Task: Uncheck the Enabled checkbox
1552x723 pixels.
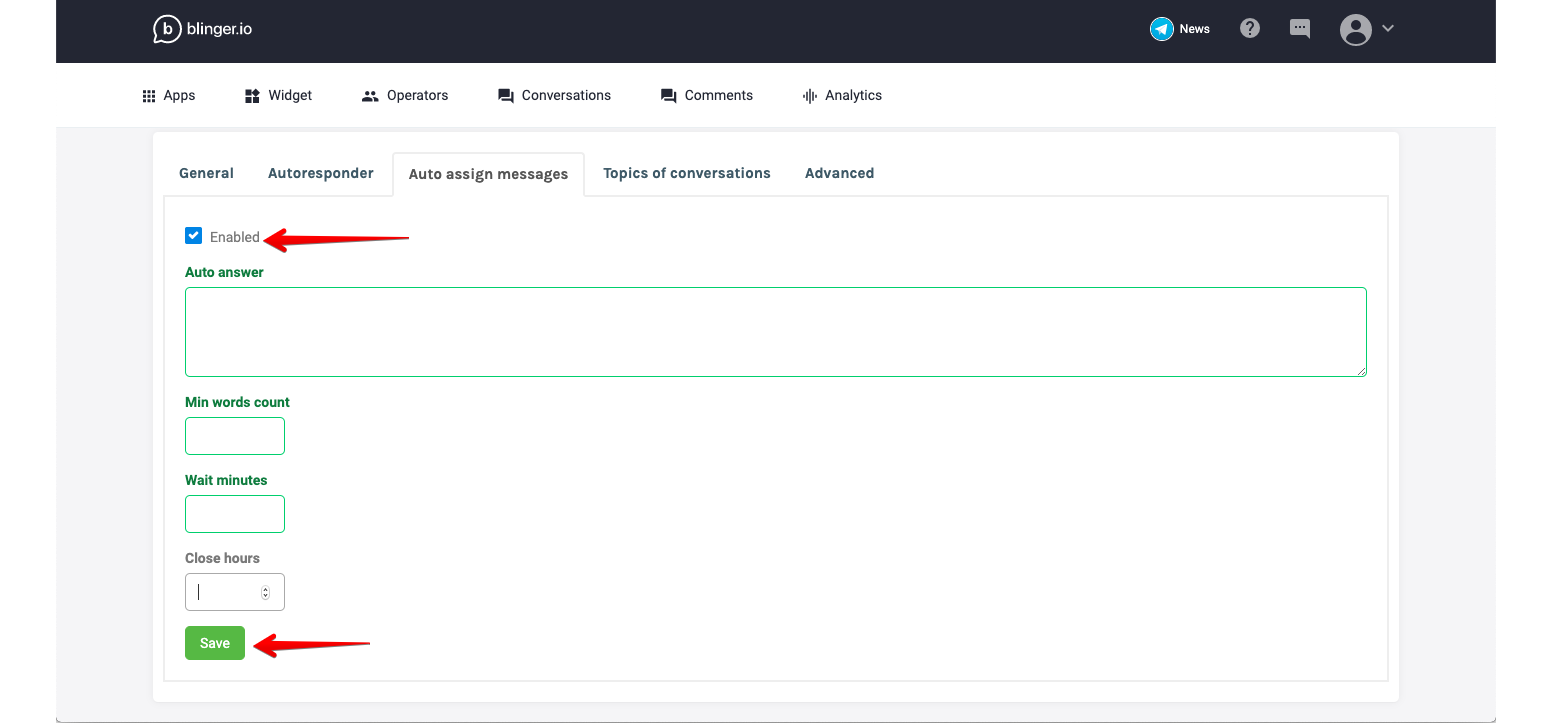Action: tap(194, 236)
